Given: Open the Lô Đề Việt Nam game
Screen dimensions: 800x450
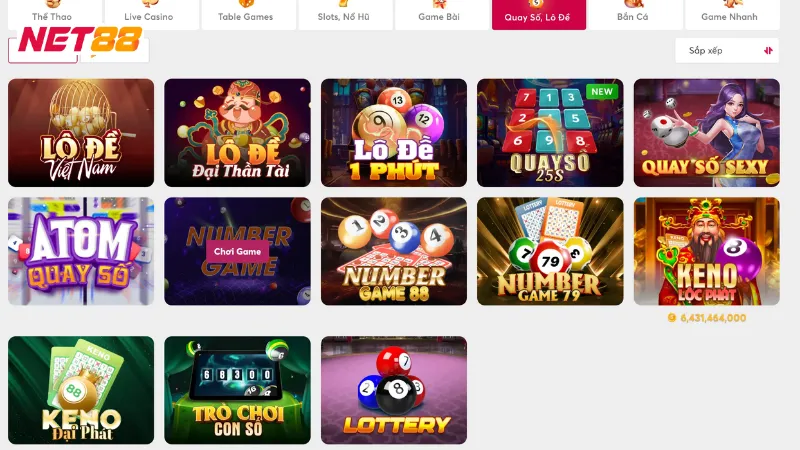Looking at the screenshot, I should [x=81, y=133].
